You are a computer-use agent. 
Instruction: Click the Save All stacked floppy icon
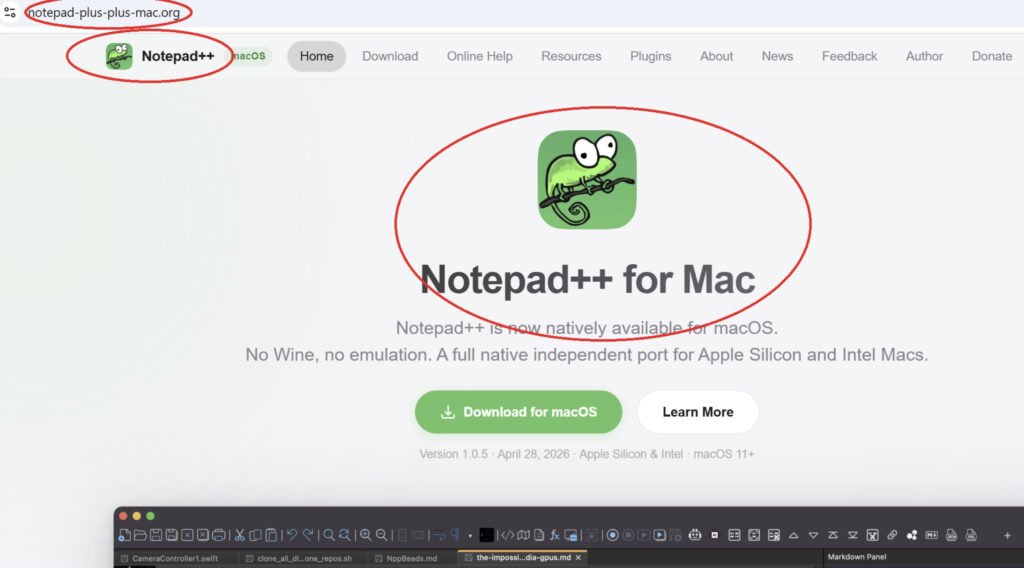[172, 535]
